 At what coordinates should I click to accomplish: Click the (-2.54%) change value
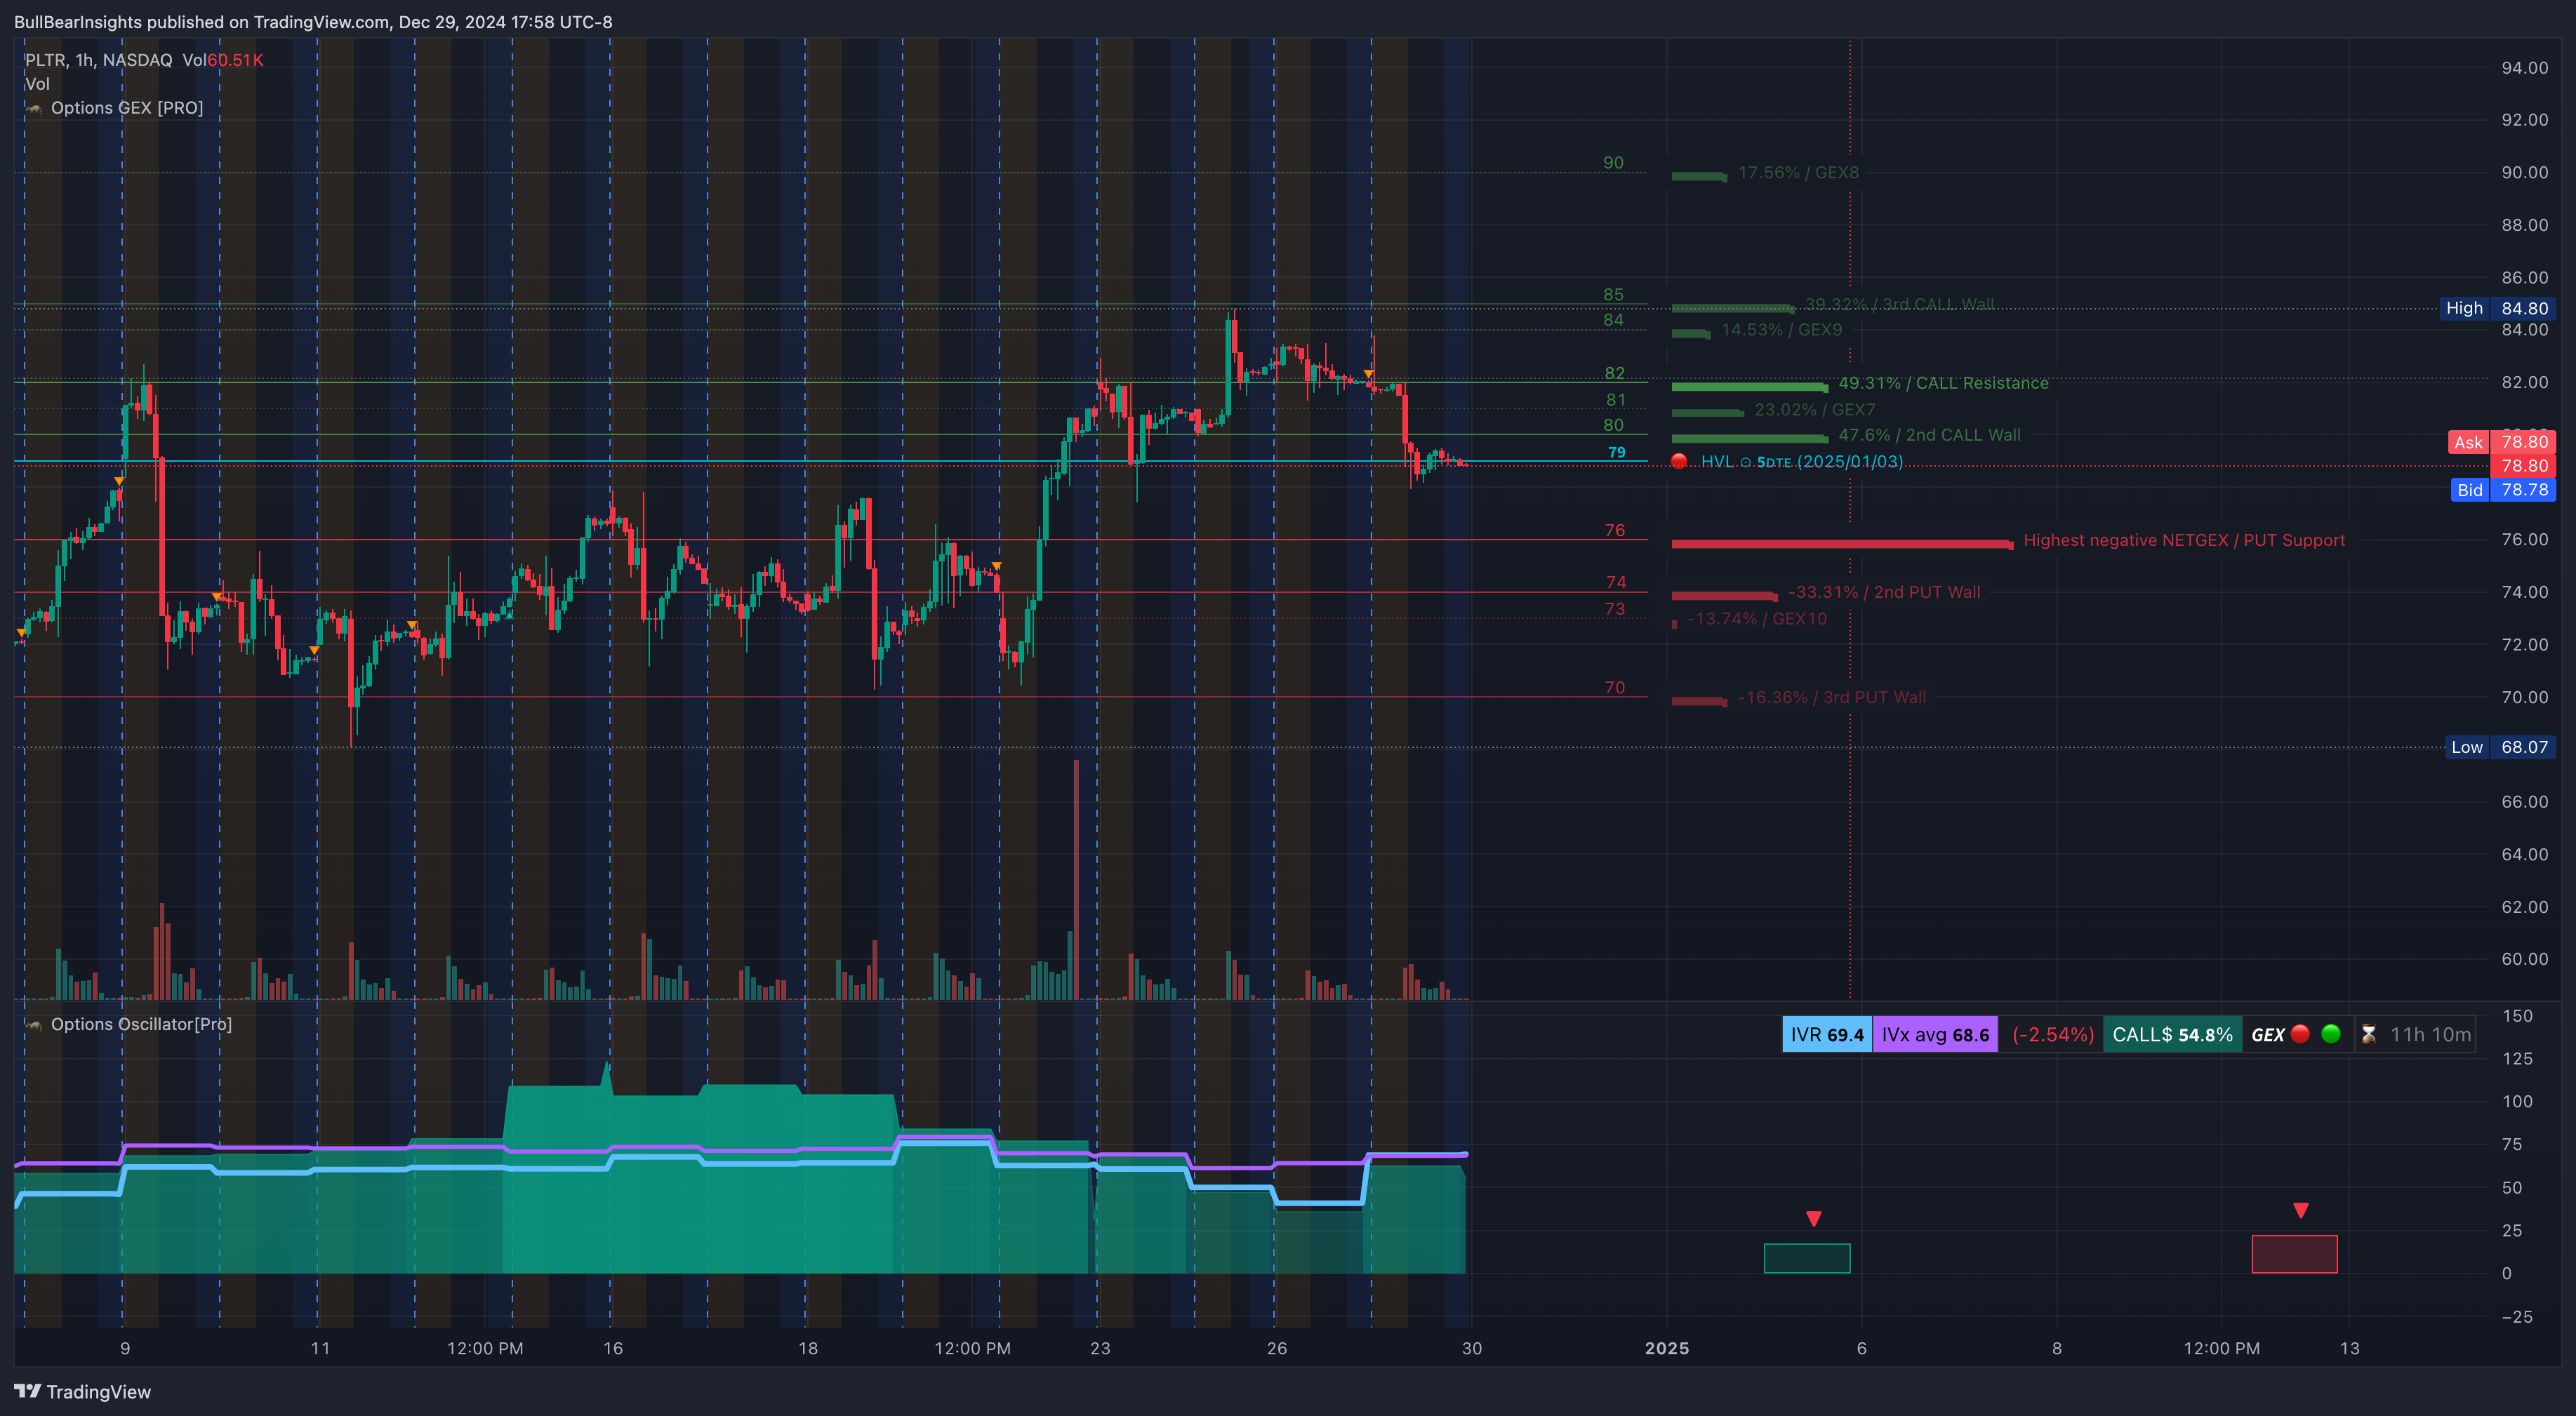pyautogui.click(x=2053, y=1035)
